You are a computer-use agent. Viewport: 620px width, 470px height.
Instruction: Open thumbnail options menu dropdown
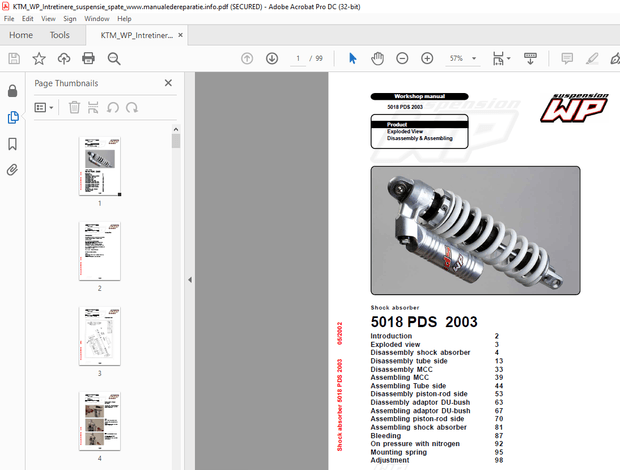[x=44, y=108]
